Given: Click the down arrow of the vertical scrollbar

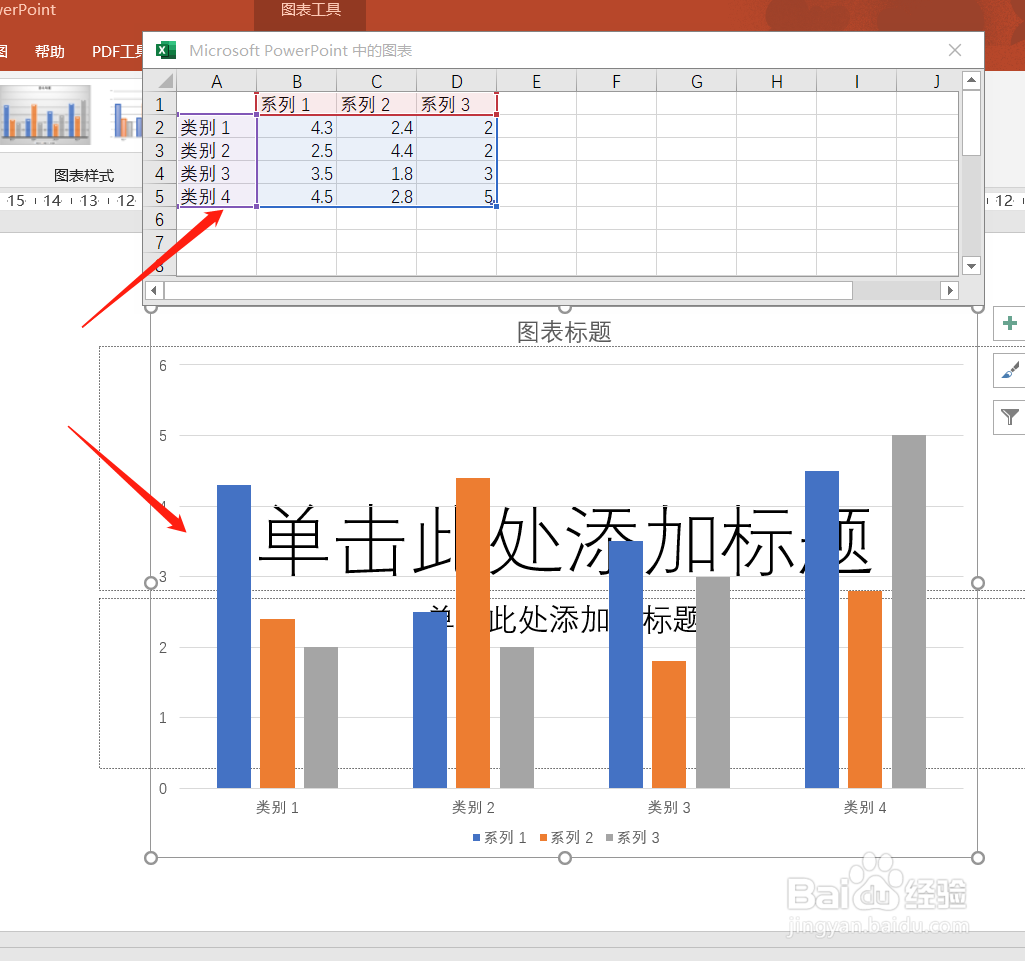Looking at the screenshot, I should coord(971,265).
